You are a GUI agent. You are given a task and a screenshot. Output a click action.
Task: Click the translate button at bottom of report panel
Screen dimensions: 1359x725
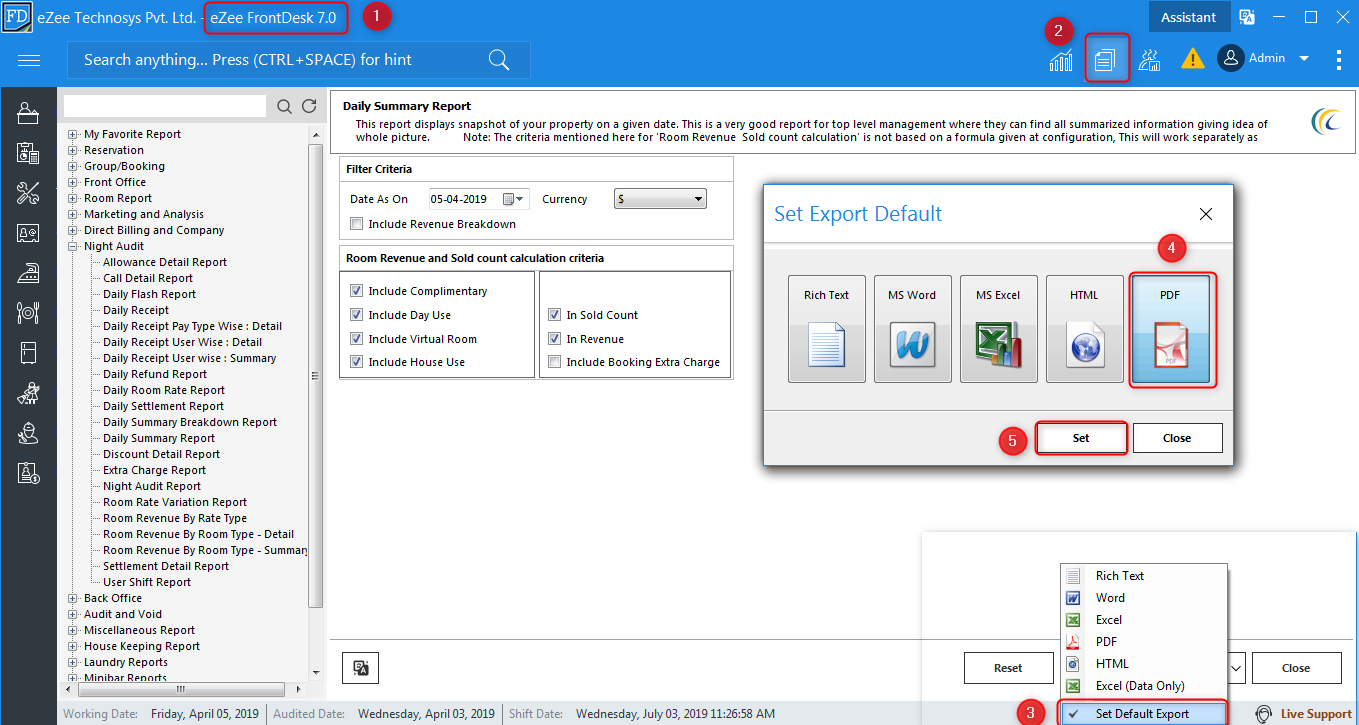pos(360,668)
